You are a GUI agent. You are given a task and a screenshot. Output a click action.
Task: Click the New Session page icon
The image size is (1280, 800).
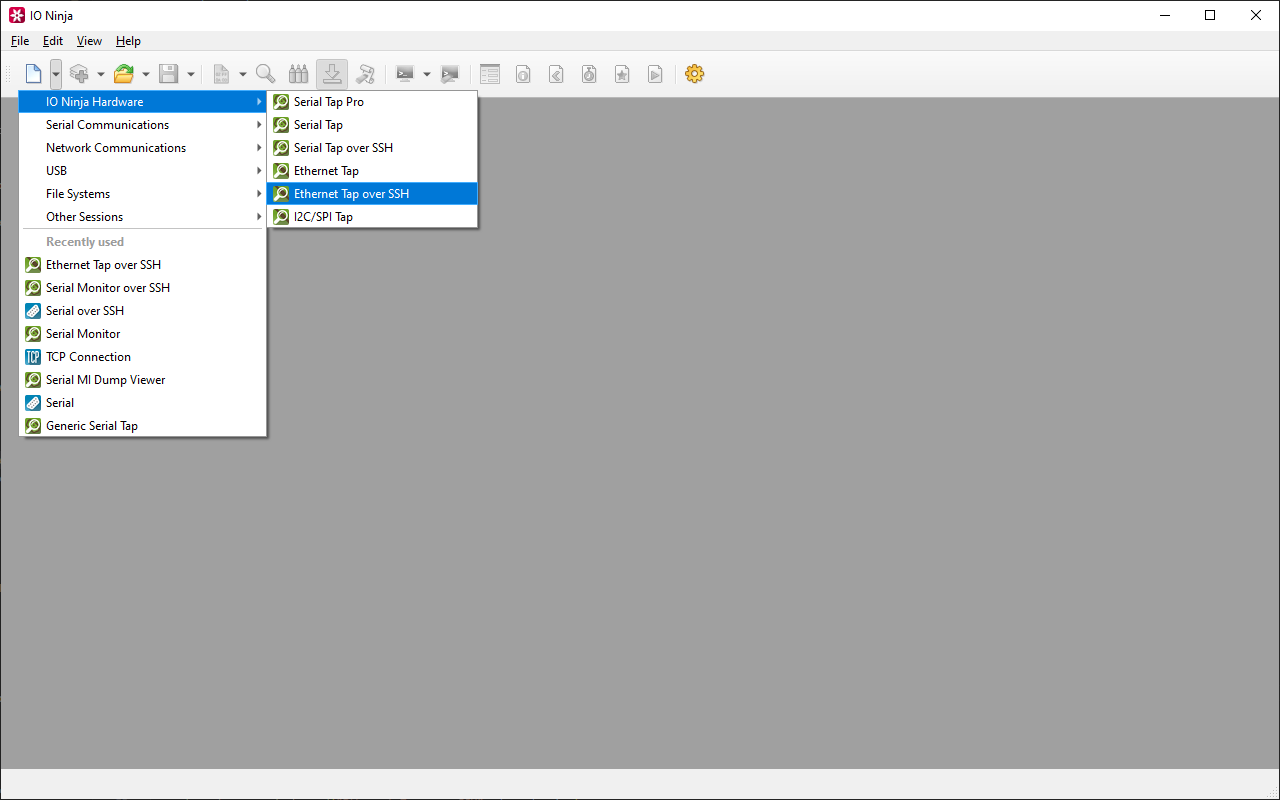pos(33,74)
